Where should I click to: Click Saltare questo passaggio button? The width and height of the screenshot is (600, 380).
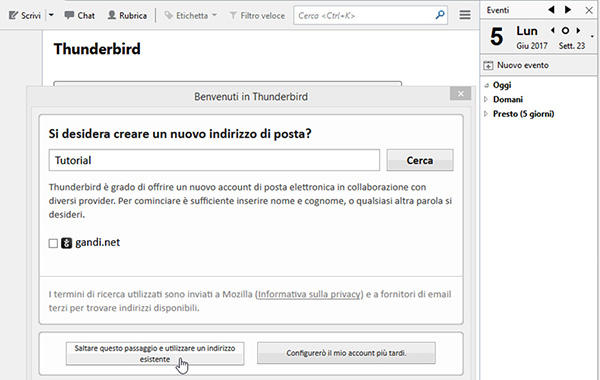pos(155,354)
